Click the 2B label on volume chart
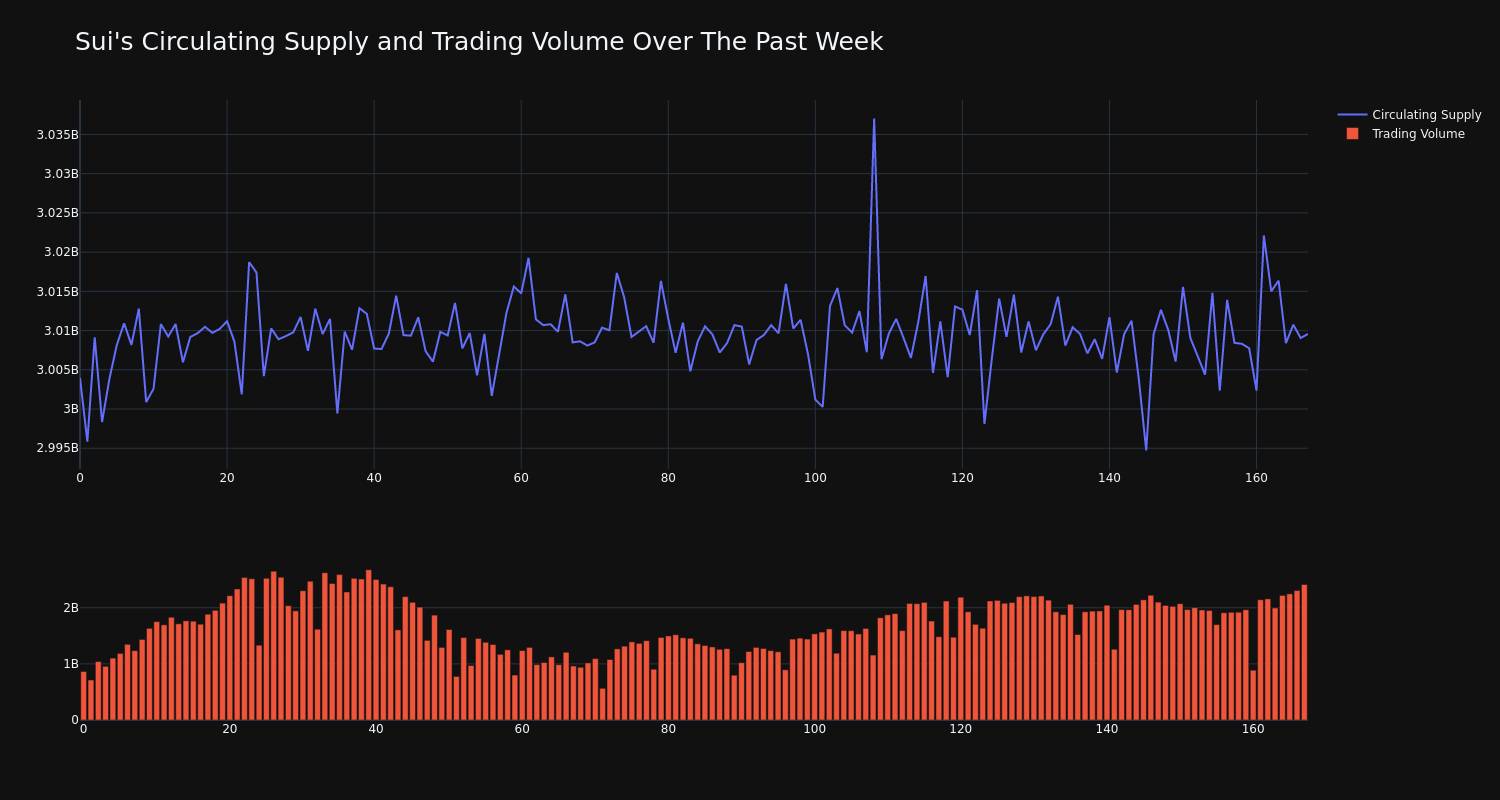 pyautogui.click(x=70, y=608)
